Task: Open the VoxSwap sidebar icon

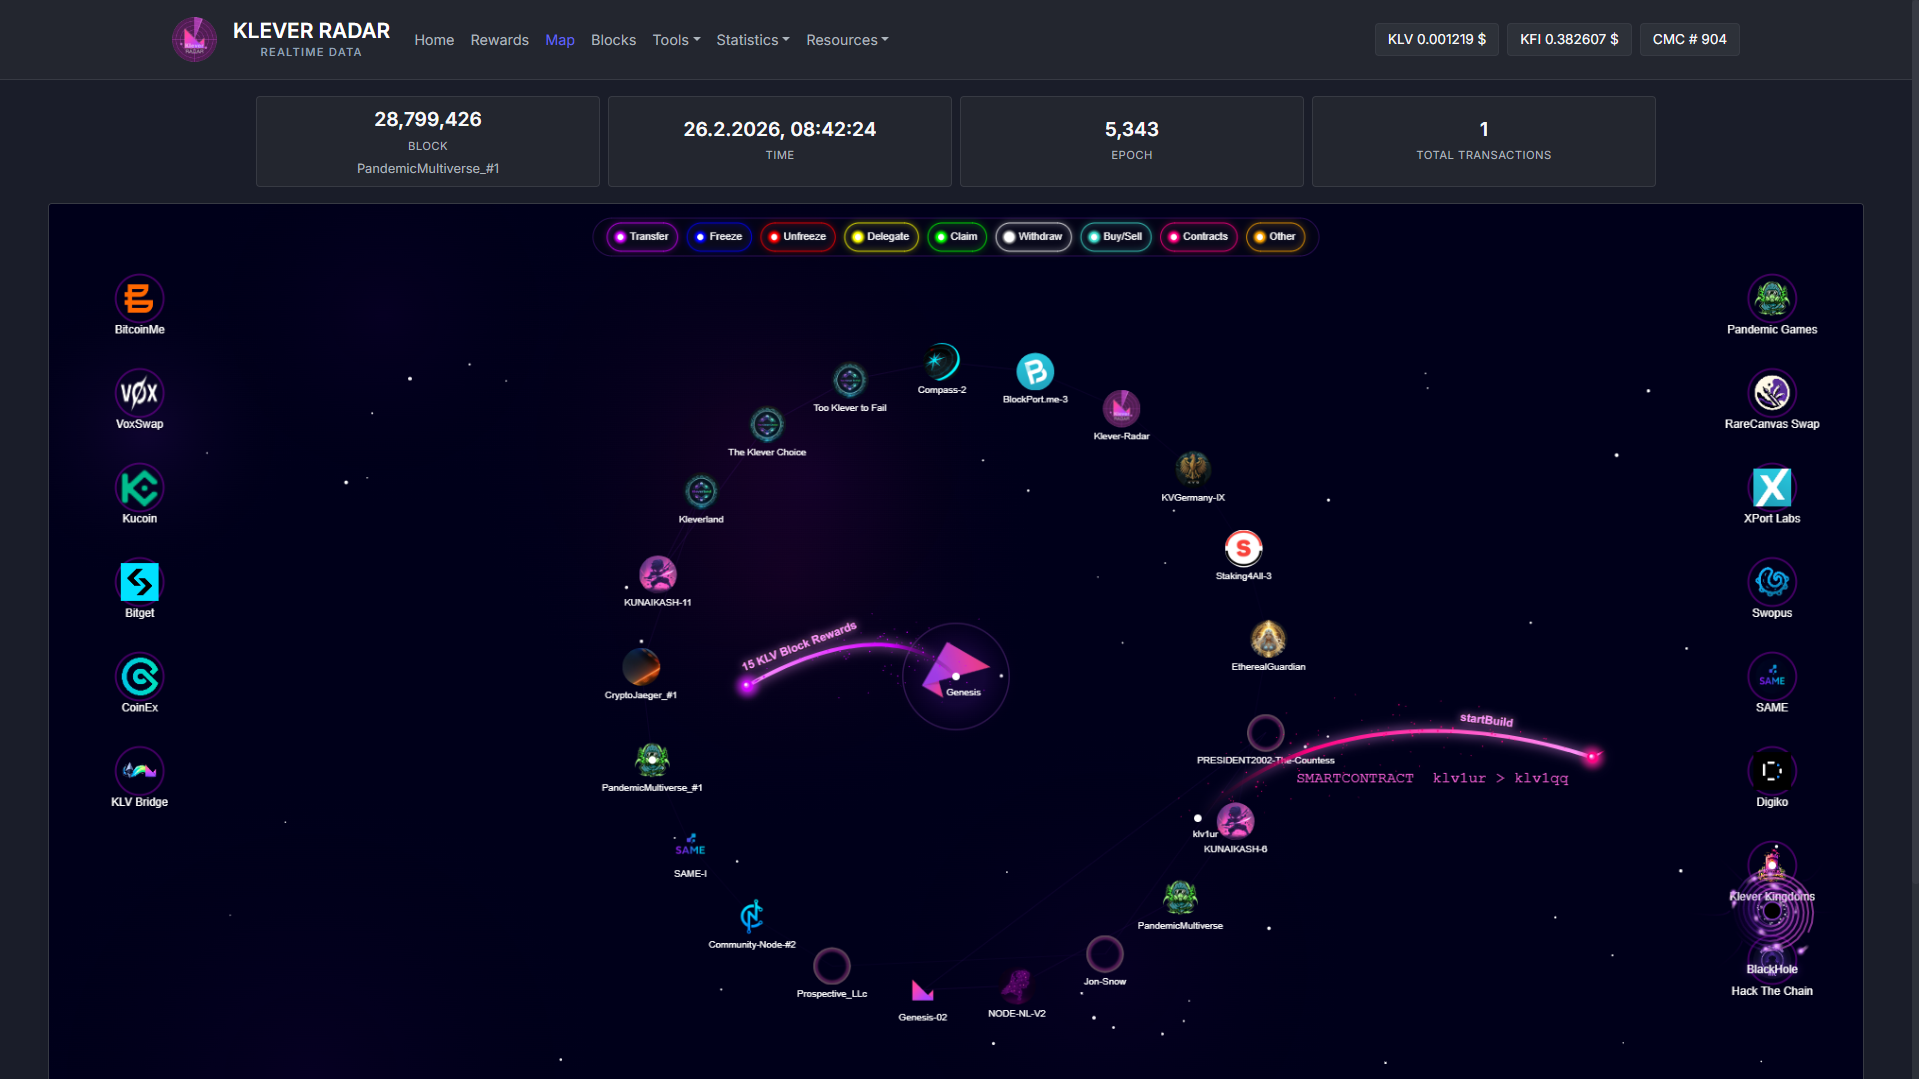Action: pyautogui.click(x=139, y=392)
